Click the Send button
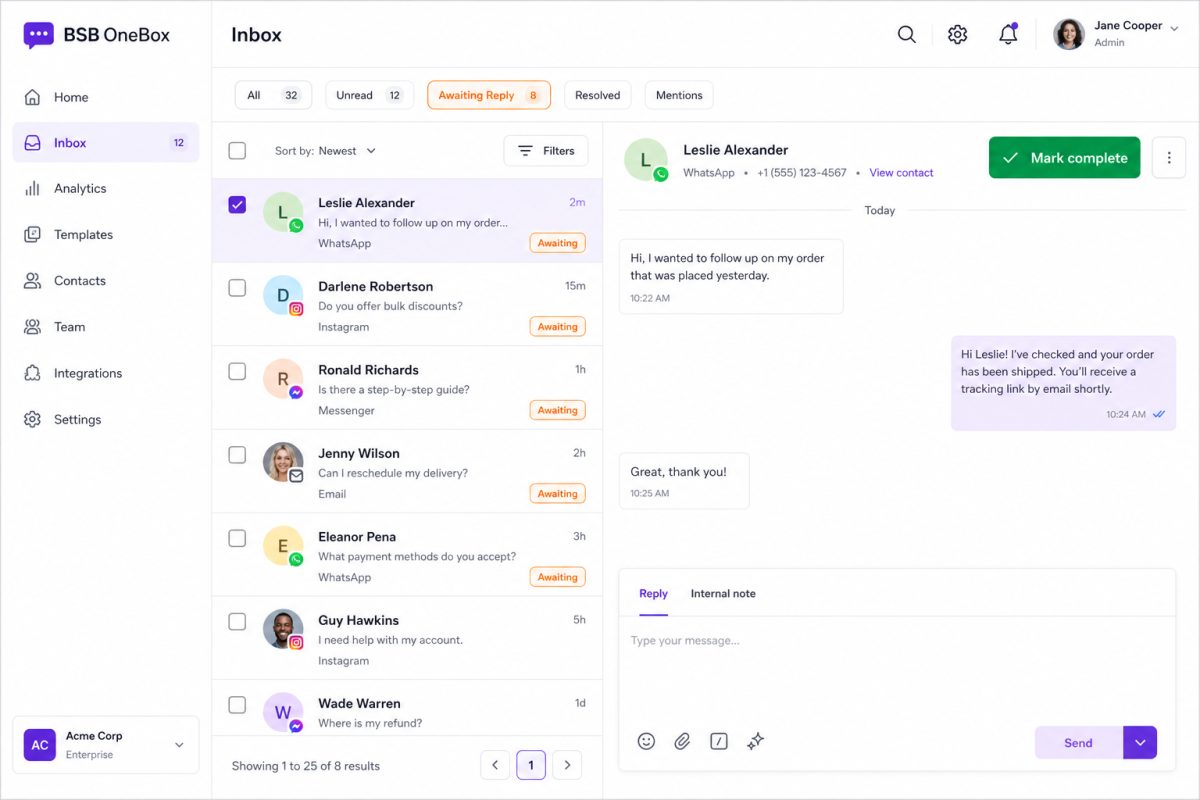The width and height of the screenshot is (1200, 800). [1078, 742]
